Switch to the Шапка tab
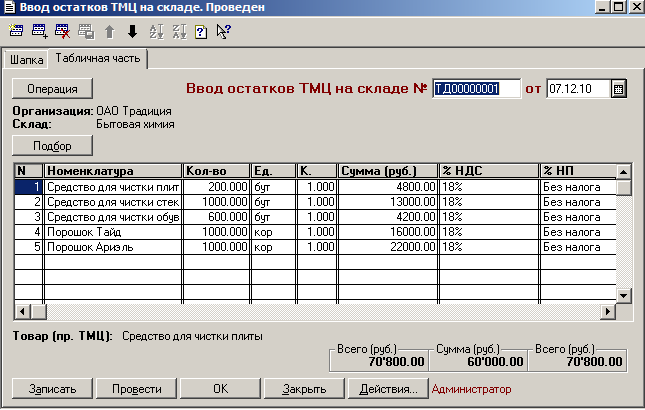Image resolution: width=645 pixels, height=410 pixels. pyautogui.click(x=27, y=60)
